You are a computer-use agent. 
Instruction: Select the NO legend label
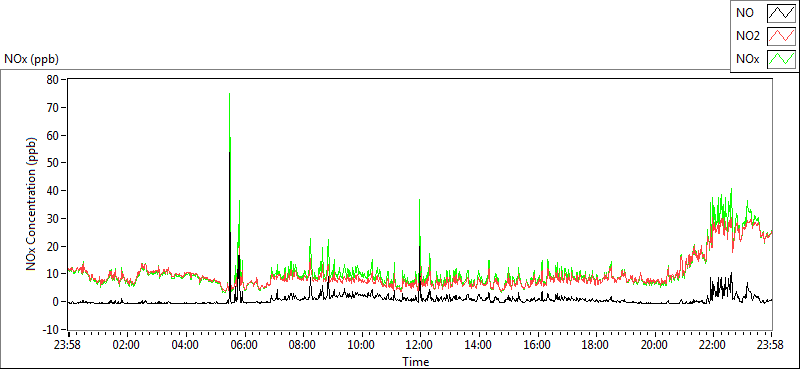pyautogui.click(x=745, y=13)
